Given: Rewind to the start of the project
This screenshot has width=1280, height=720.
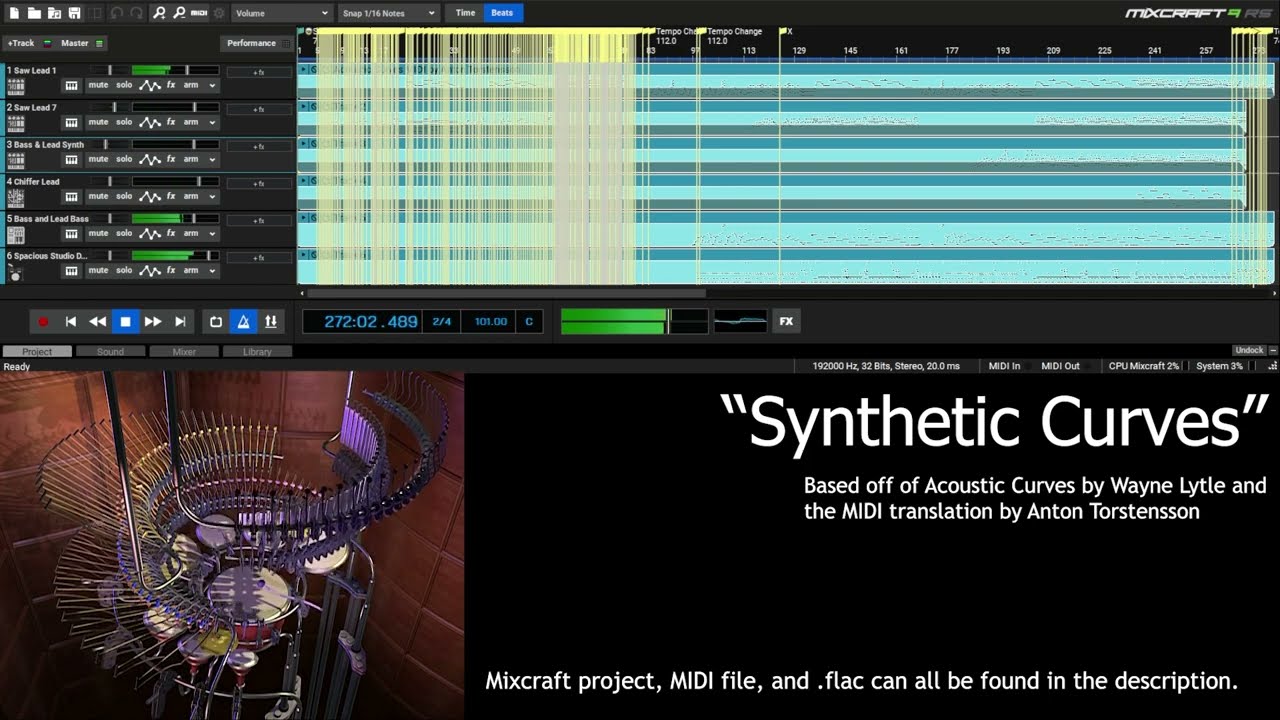Looking at the screenshot, I should pyautogui.click(x=70, y=321).
